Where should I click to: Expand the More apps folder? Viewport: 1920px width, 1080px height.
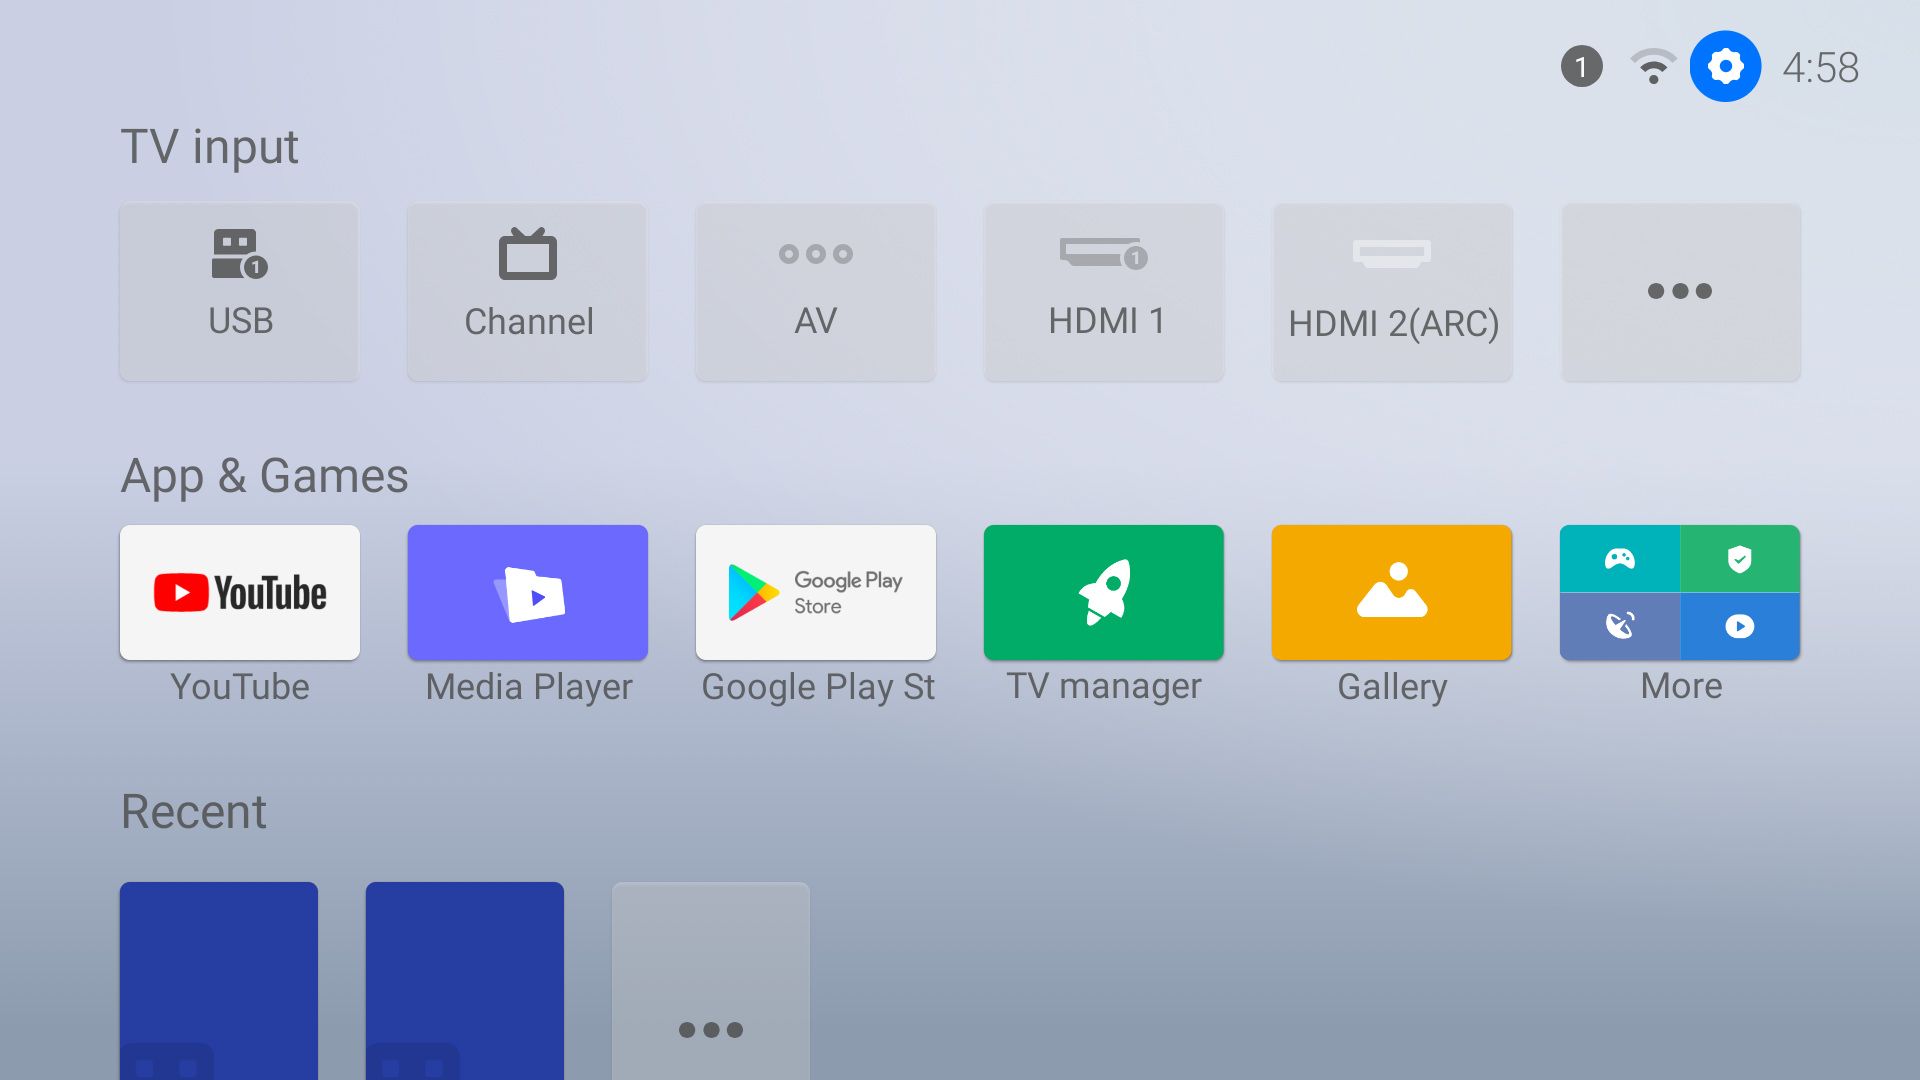click(x=1680, y=592)
